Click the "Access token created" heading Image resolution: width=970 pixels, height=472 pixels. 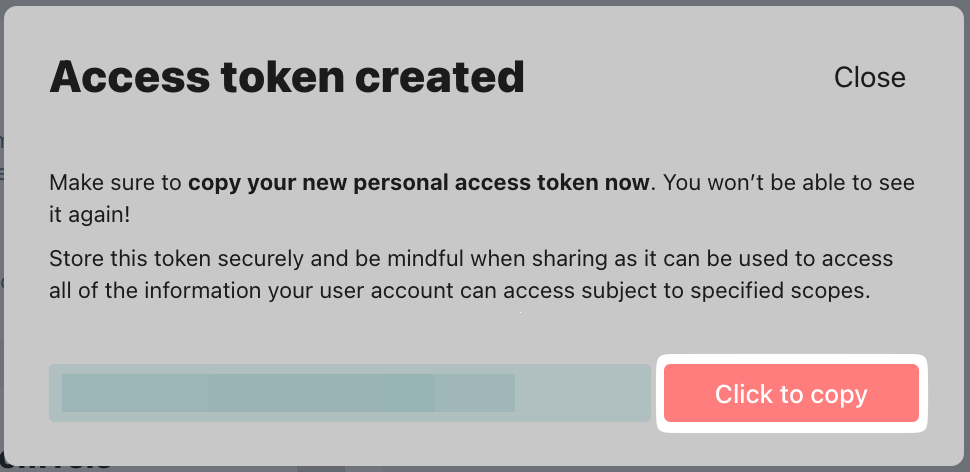pyautogui.click(x=287, y=77)
